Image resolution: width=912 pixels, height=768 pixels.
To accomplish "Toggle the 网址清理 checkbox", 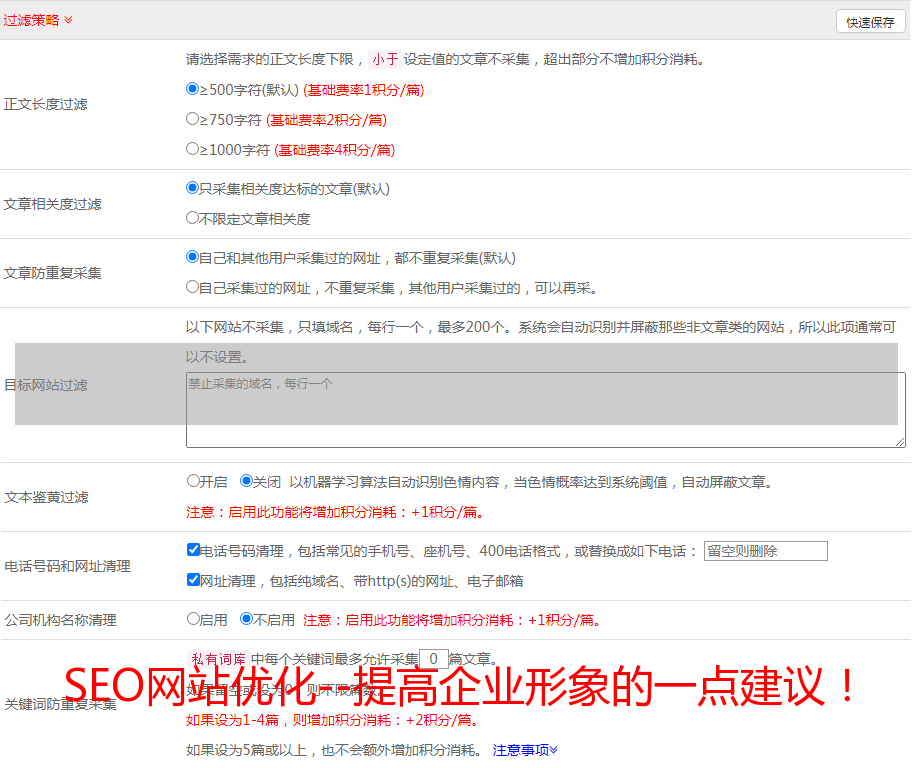I will pos(194,580).
